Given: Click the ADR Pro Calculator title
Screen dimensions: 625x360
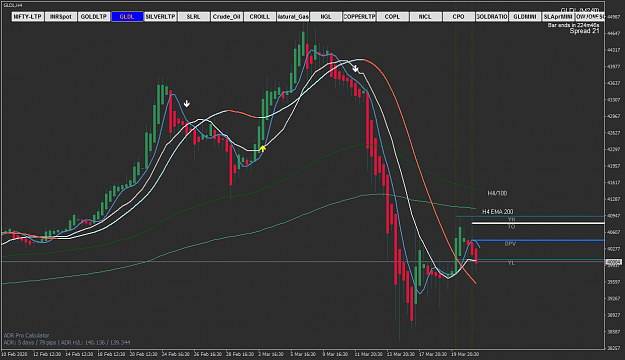Looking at the screenshot, I should [26, 336].
